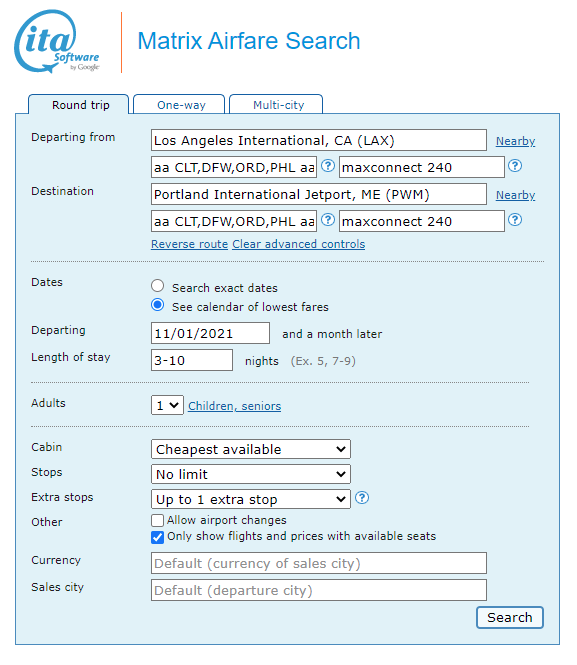Screen dimensions: 577x665
Task: Enable Allow airport changes checkbox
Action: coord(157,520)
